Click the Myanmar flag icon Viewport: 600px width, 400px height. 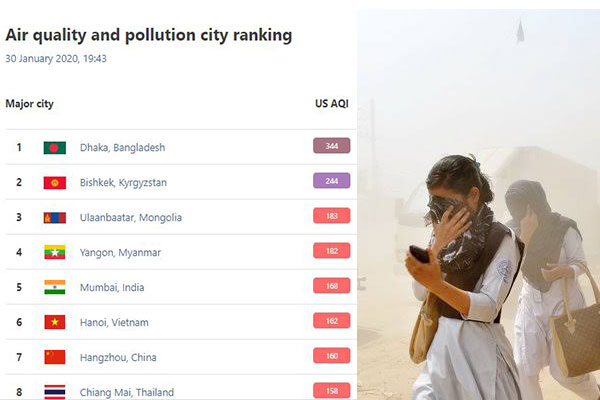point(55,252)
